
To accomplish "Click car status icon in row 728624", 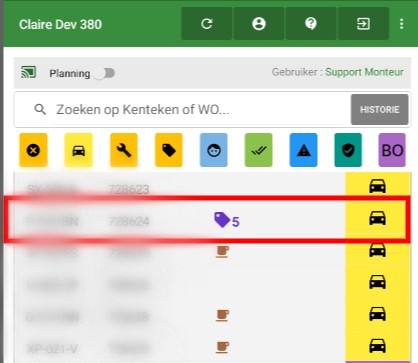I will tap(377, 218).
